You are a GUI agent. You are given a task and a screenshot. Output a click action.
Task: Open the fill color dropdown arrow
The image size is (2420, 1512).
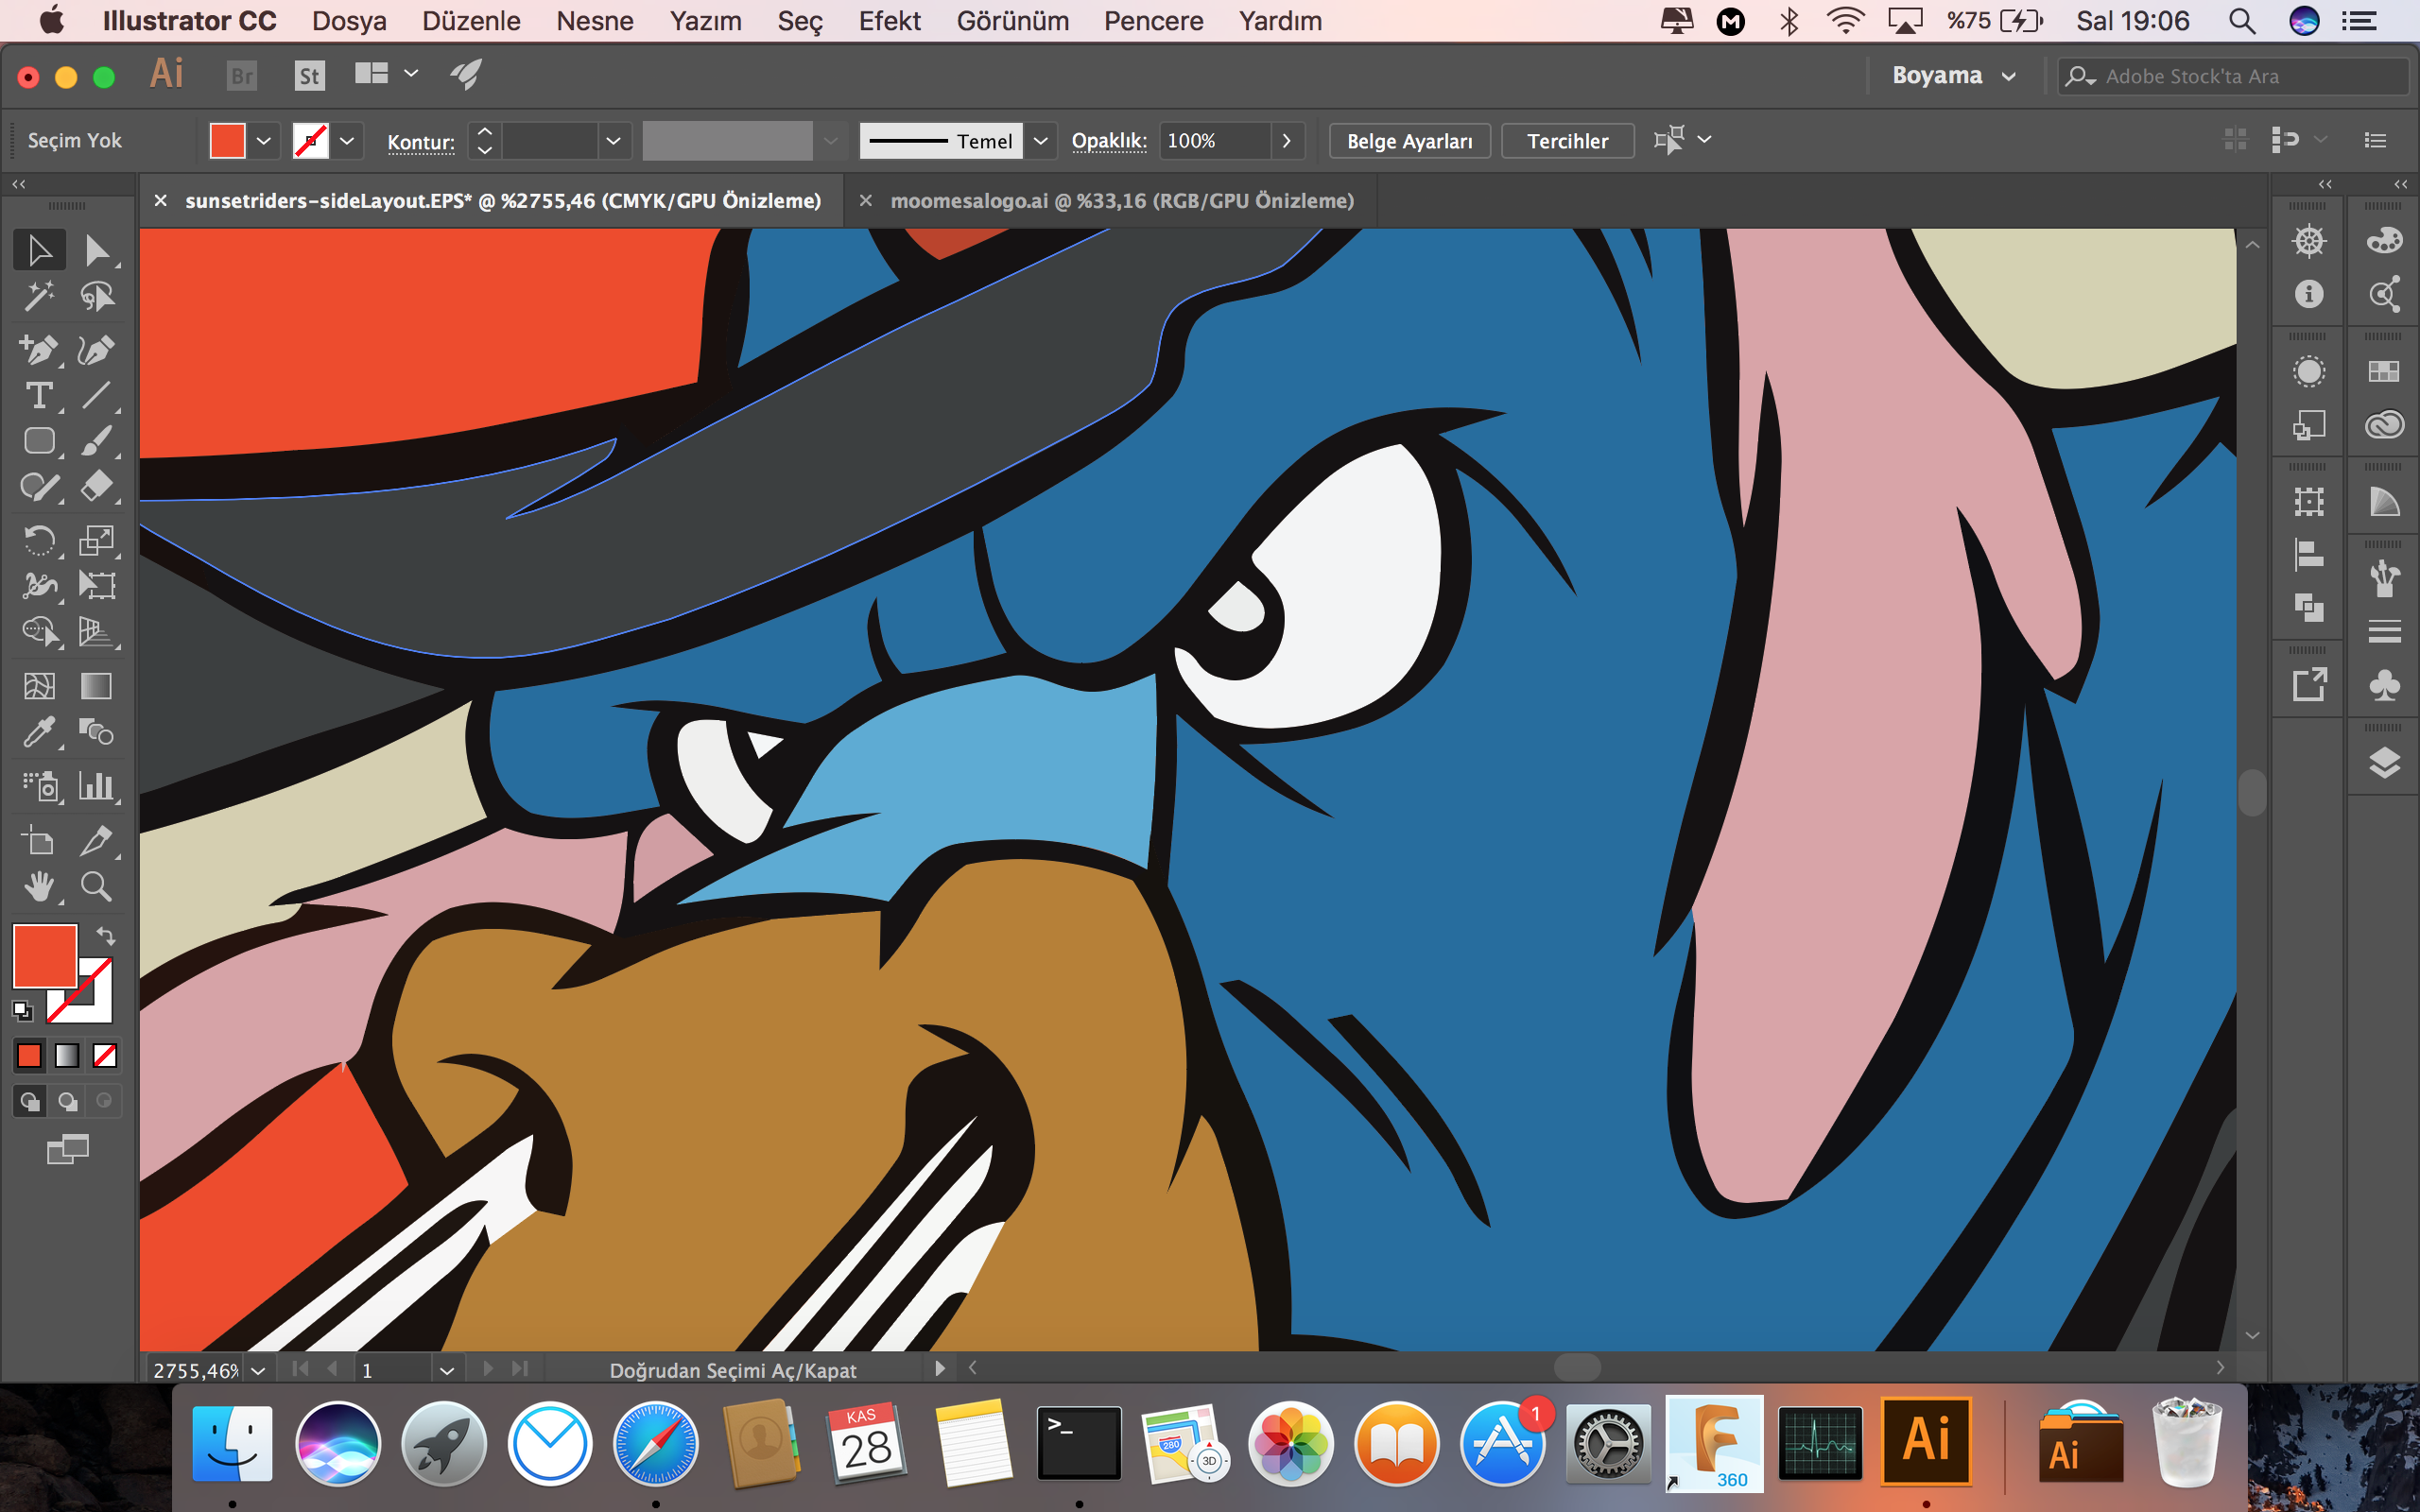pos(264,141)
